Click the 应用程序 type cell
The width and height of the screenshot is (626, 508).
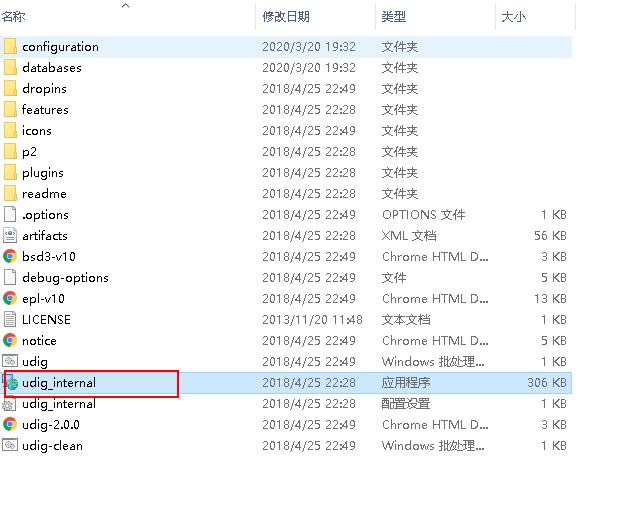pyautogui.click(x=406, y=383)
